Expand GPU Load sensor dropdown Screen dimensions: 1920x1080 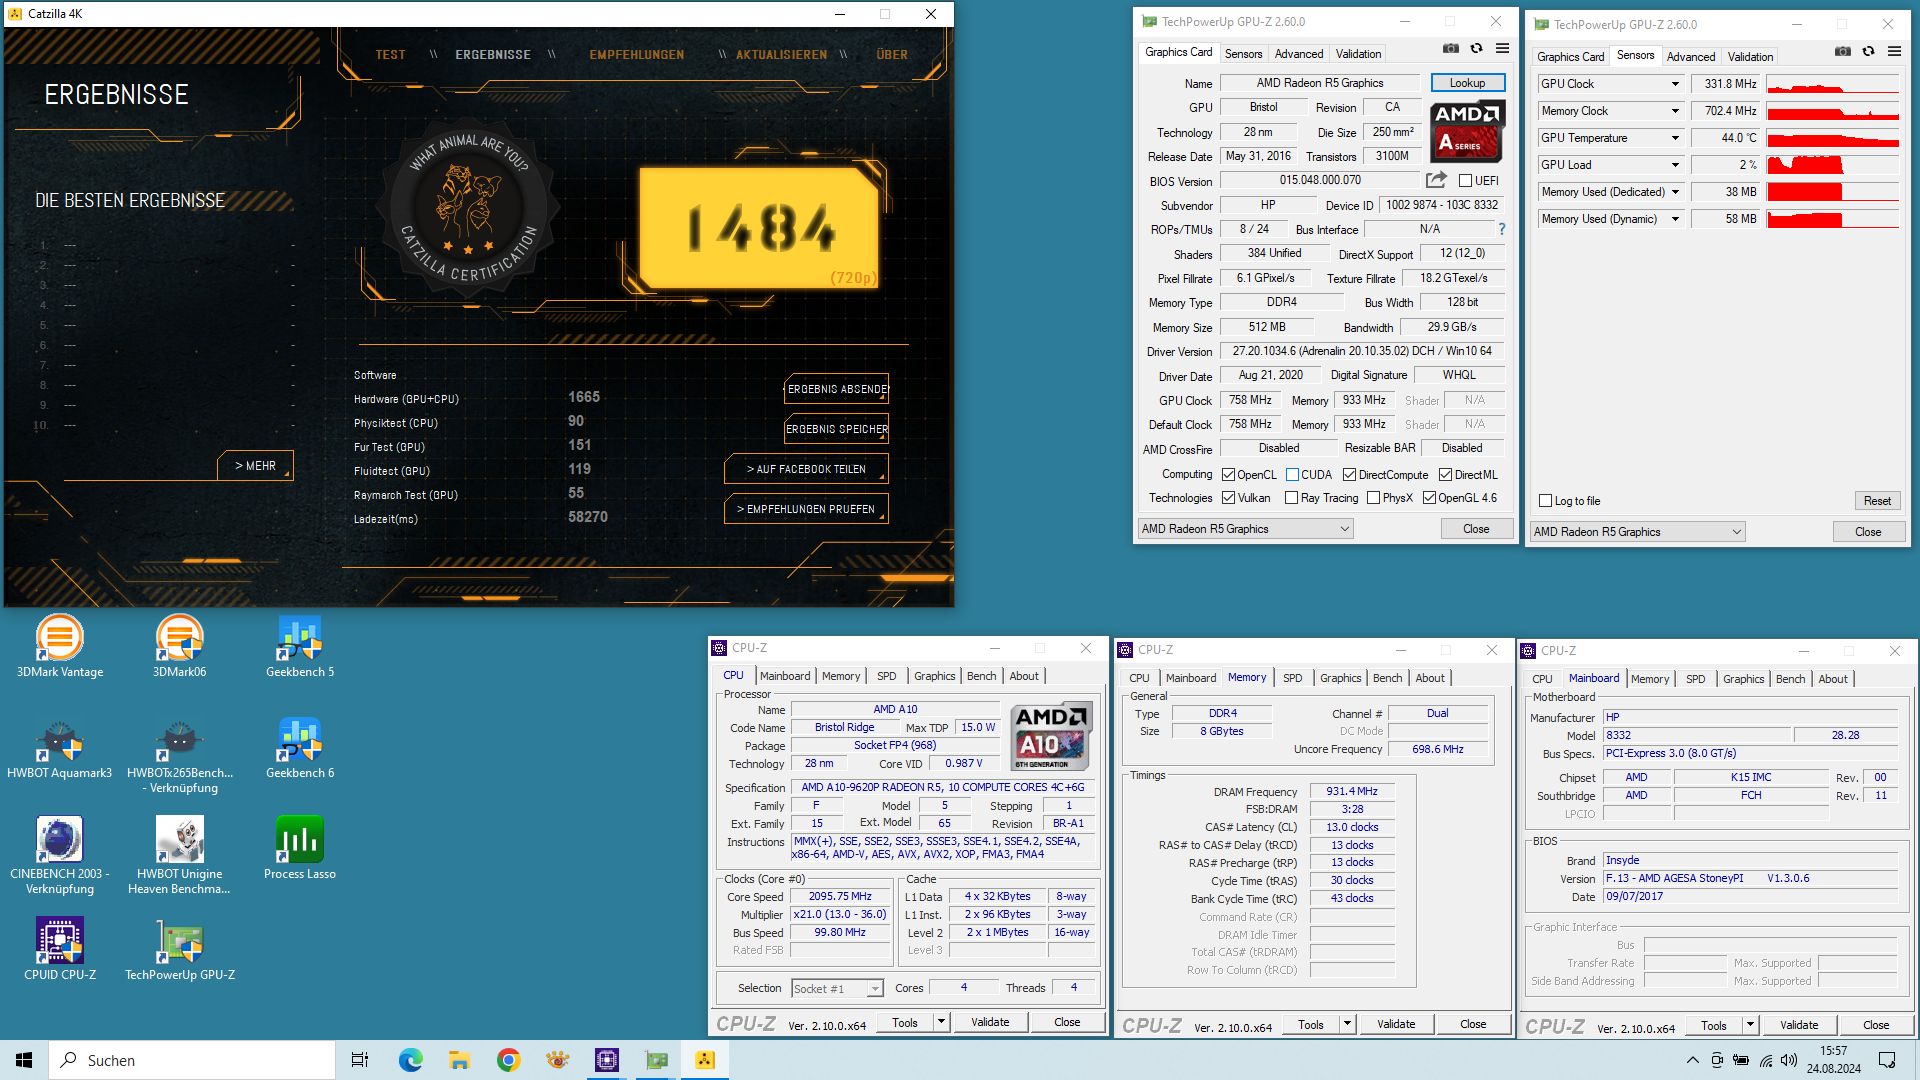click(1675, 165)
